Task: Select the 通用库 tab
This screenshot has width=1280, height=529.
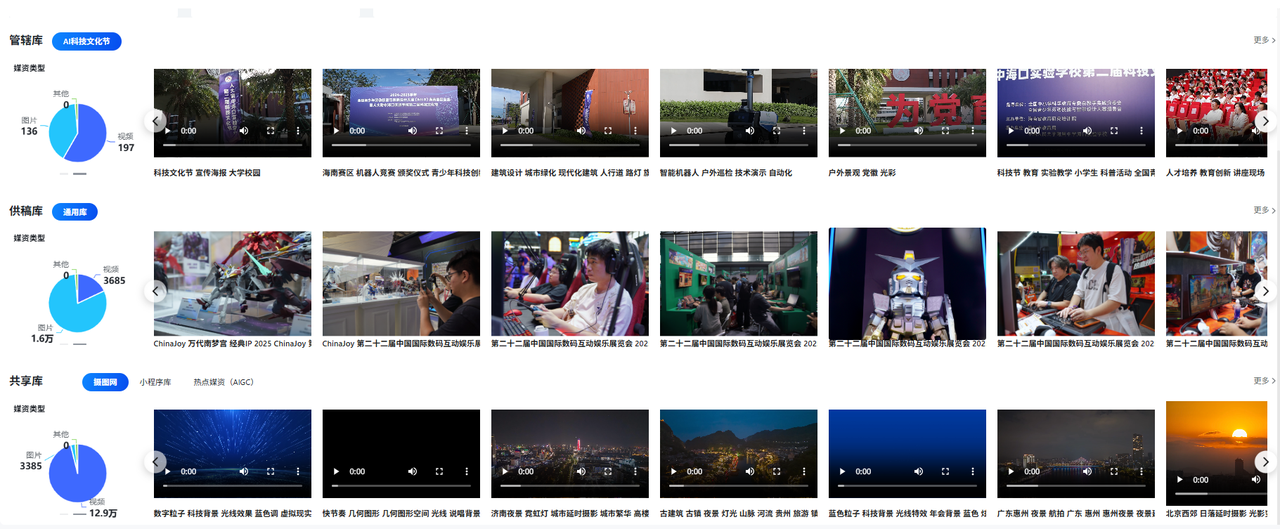Action: point(75,211)
